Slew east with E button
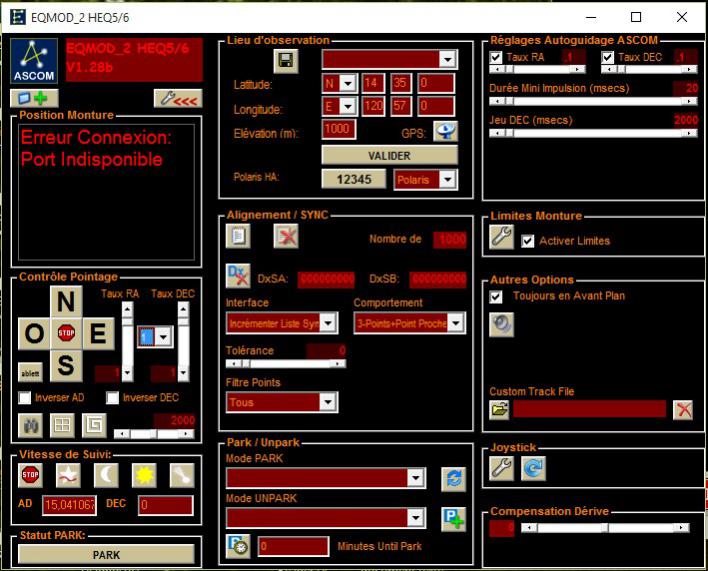Screen dimensions: 708x571 coord(98,334)
